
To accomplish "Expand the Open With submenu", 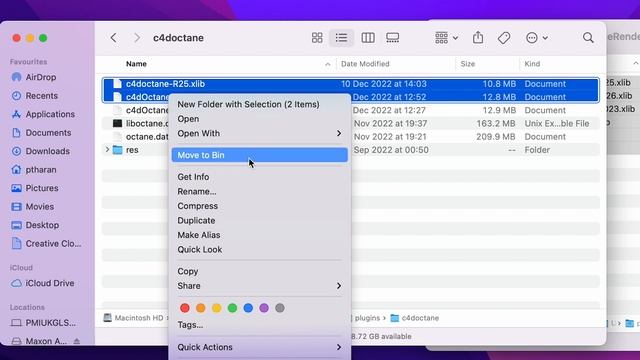I will [259, 133].
